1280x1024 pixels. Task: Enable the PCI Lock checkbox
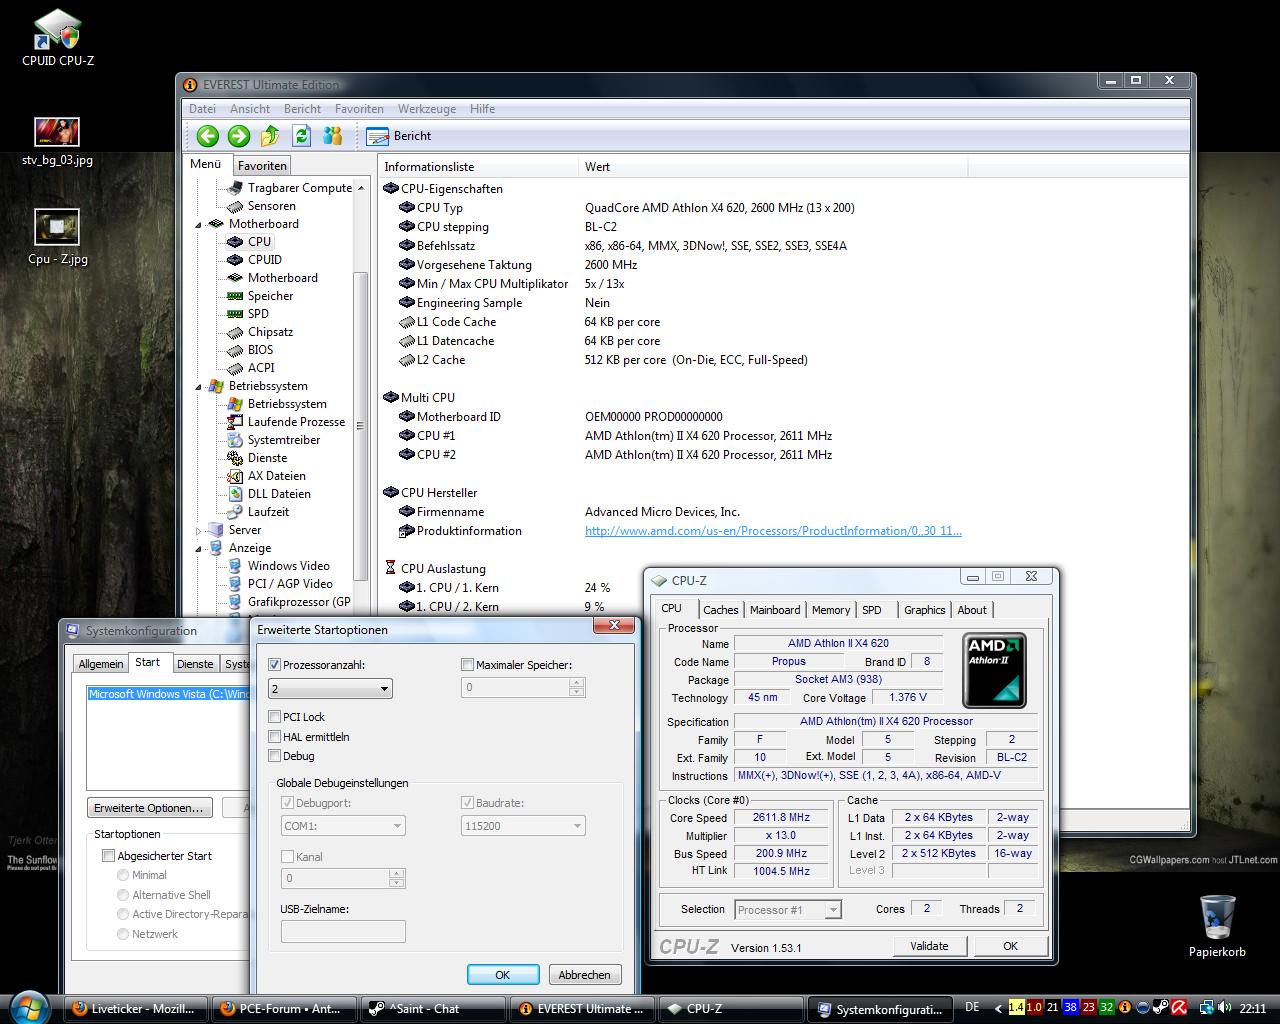tap(275, 717)
